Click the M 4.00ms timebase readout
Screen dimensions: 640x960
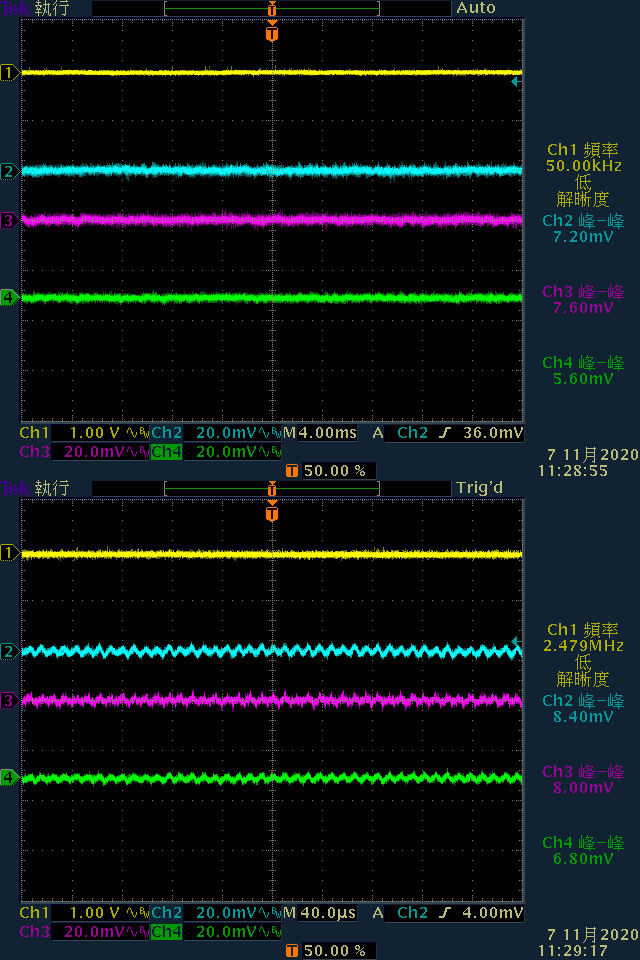(320, 433)
